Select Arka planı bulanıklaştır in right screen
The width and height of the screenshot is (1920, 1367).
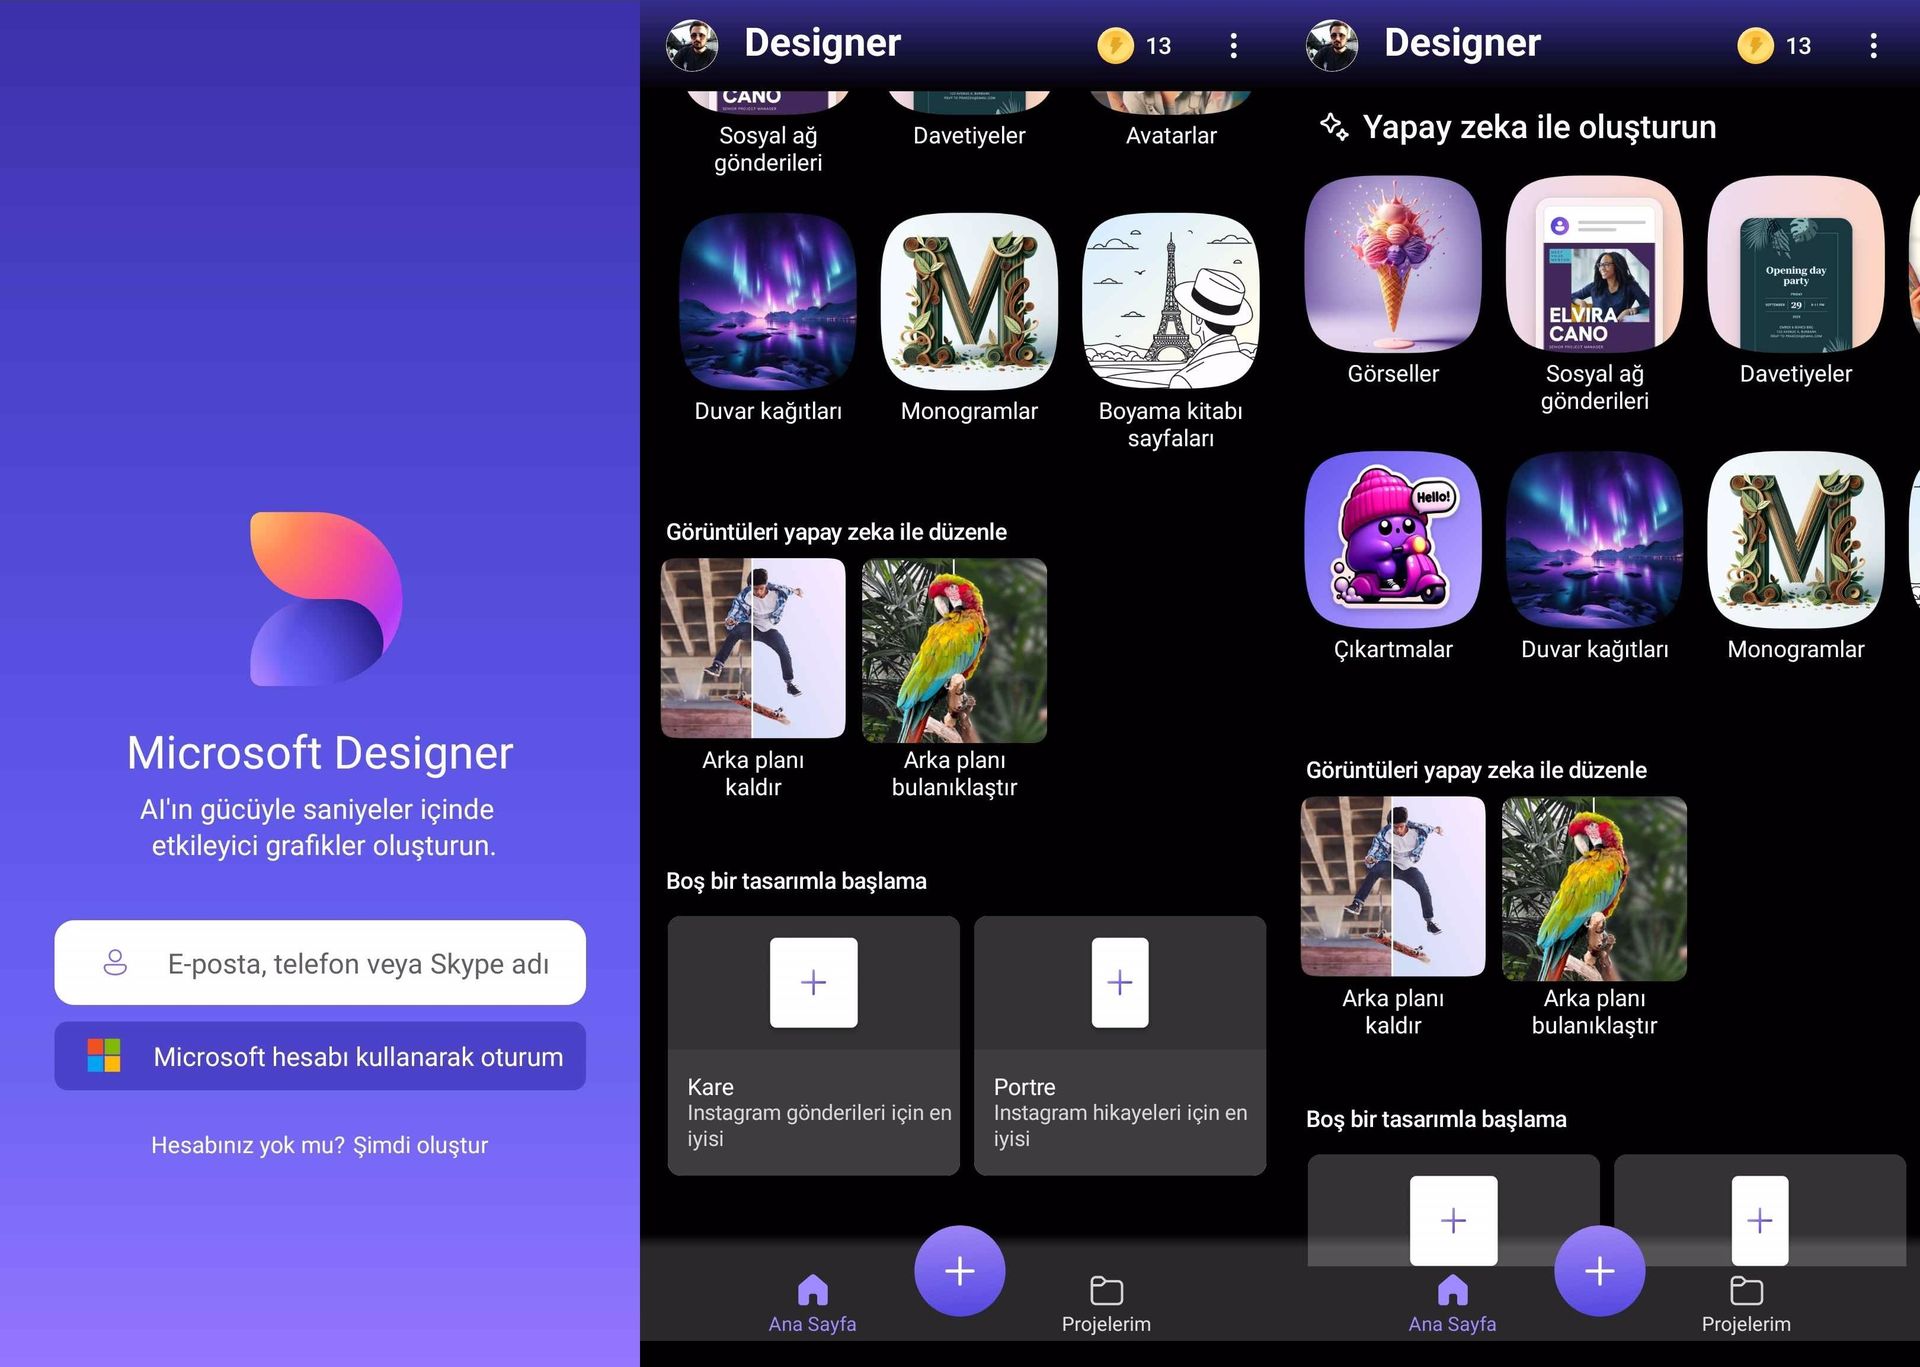click(x=1595, y=887)
